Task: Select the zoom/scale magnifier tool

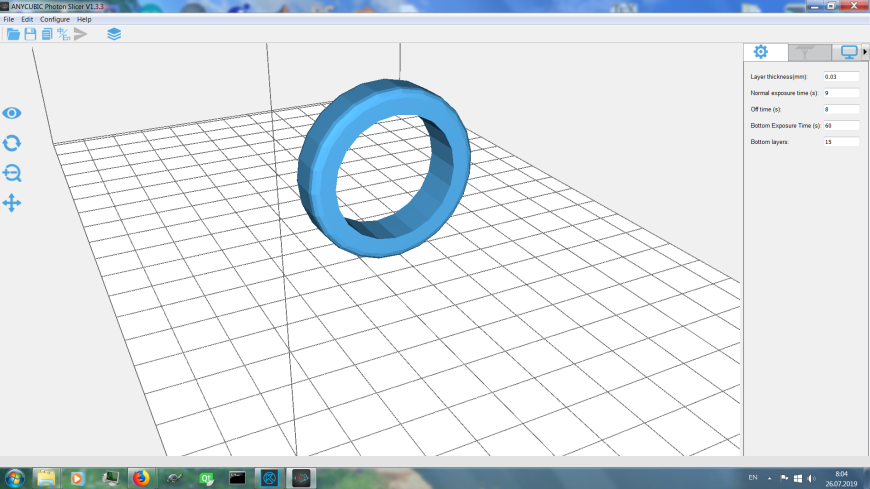Action: tap(12, 173)
